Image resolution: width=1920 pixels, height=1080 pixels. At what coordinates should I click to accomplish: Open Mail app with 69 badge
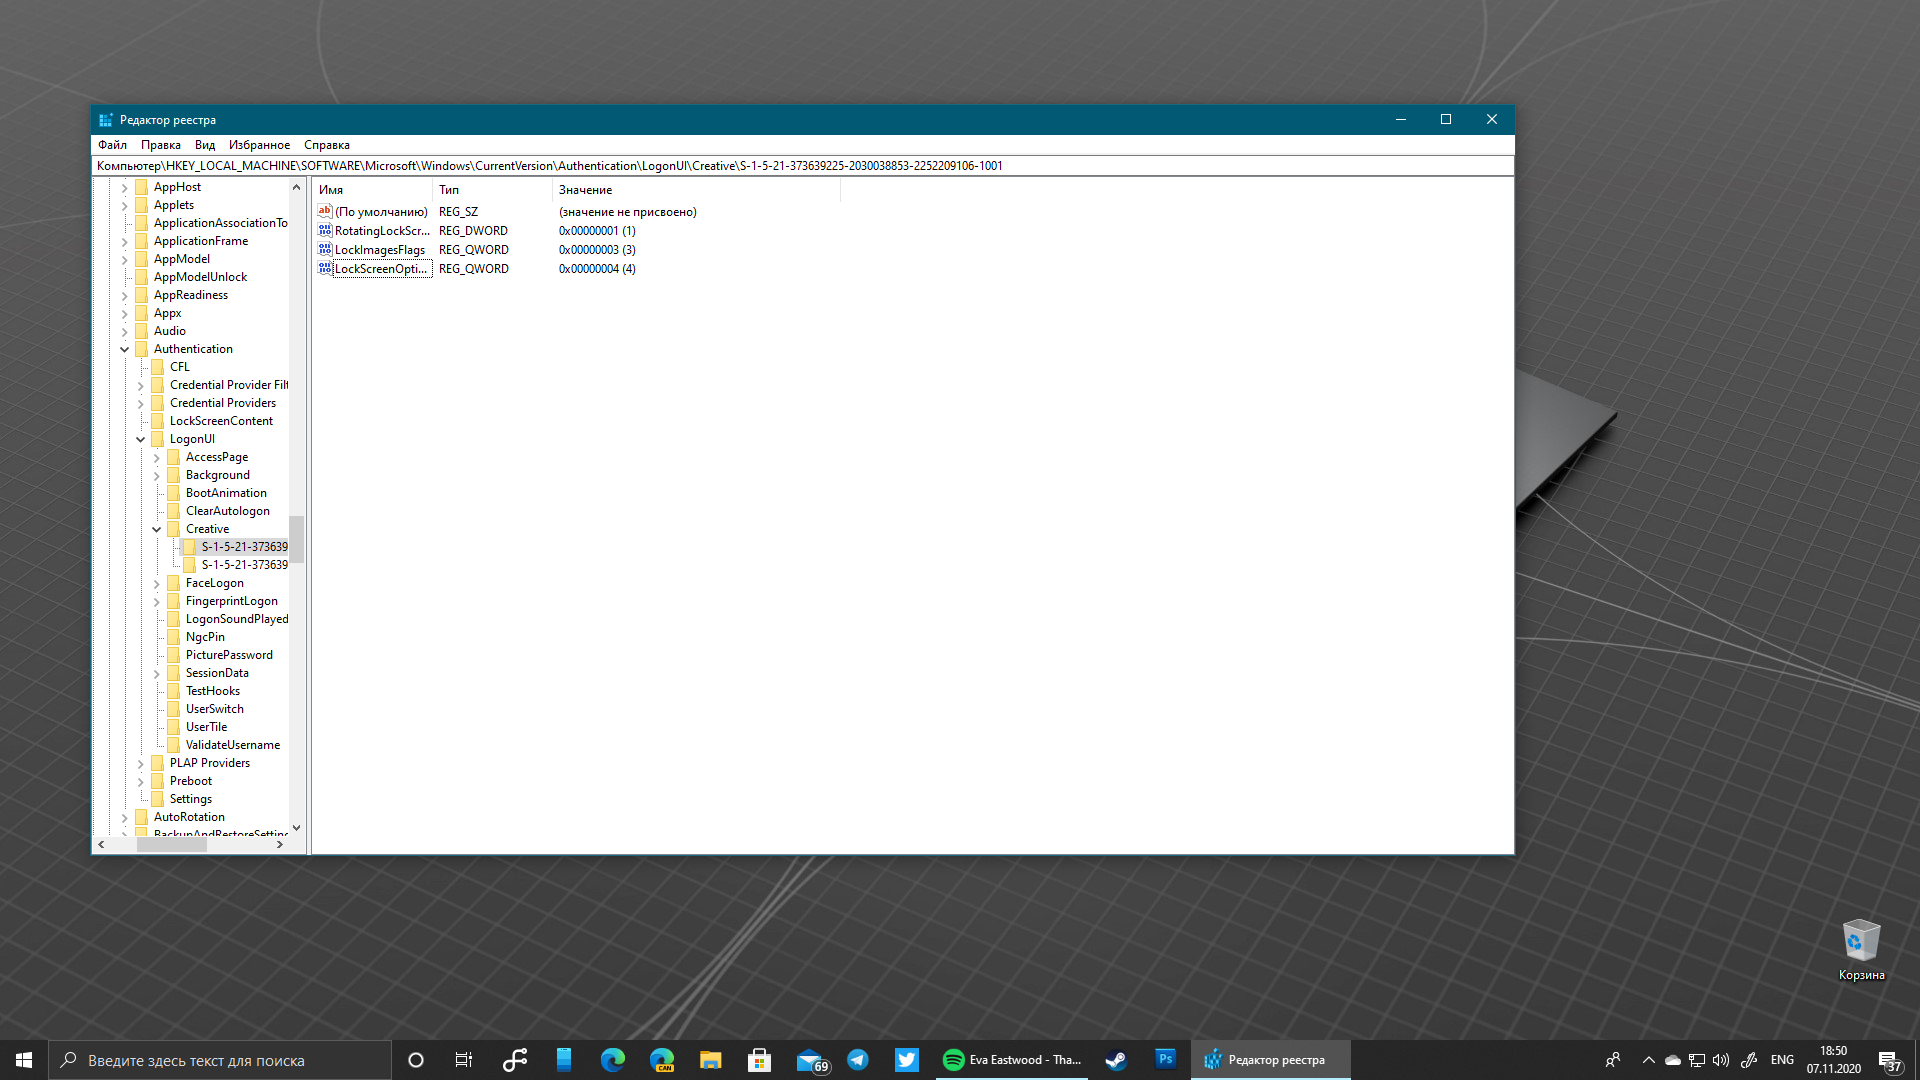click(x=811, y=1060)
